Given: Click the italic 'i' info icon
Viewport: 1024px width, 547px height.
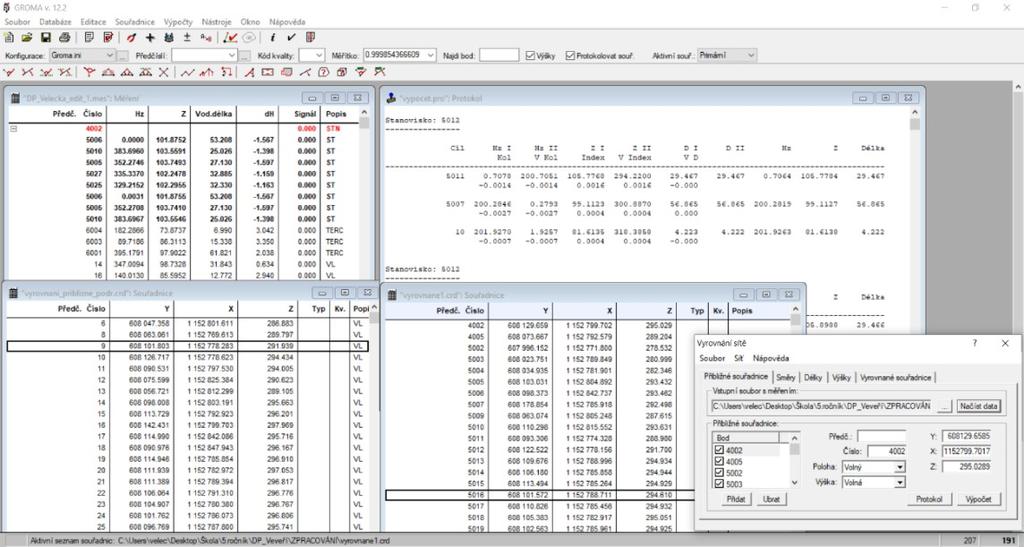Looking at the screenshot, I should 272,38.
